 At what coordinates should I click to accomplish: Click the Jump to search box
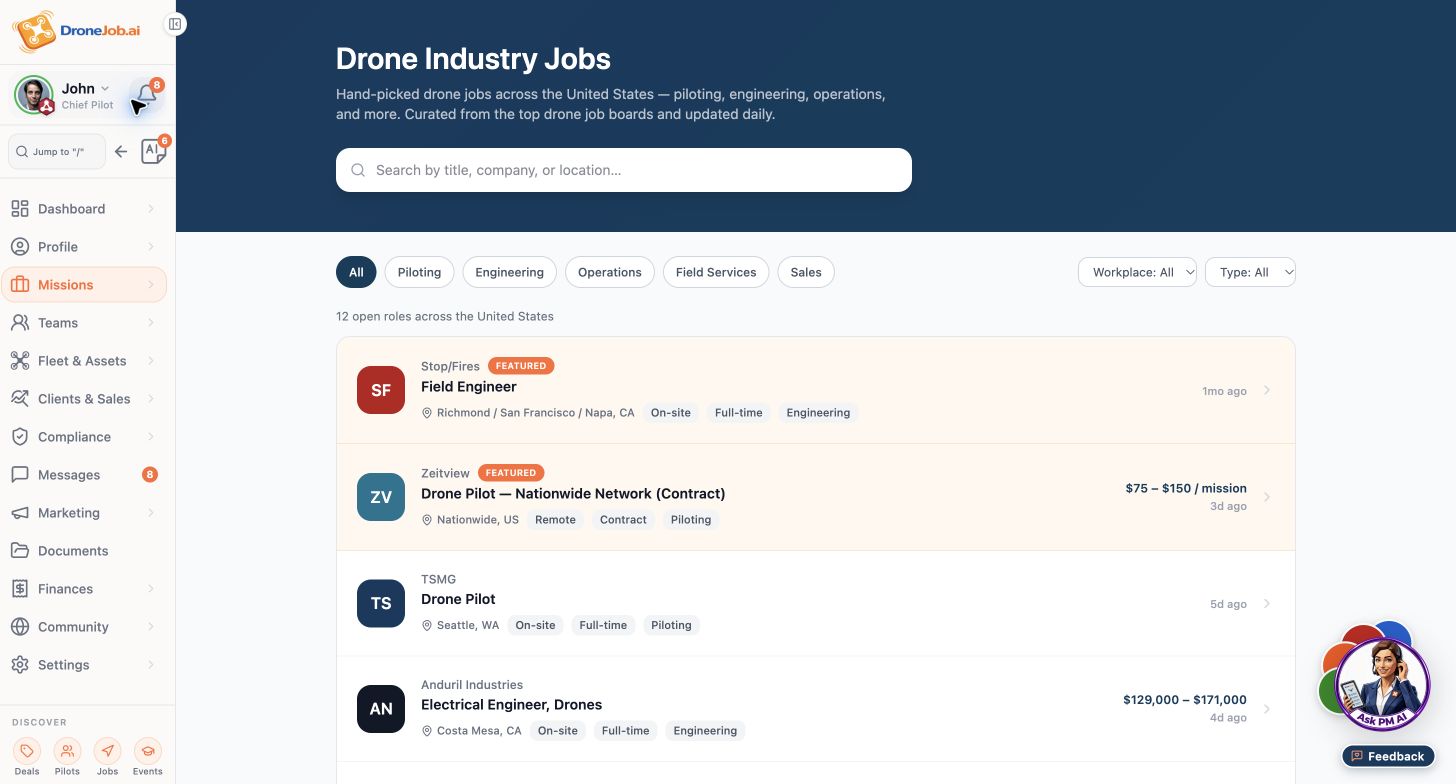pyautogui.click(x=57, y=152)
